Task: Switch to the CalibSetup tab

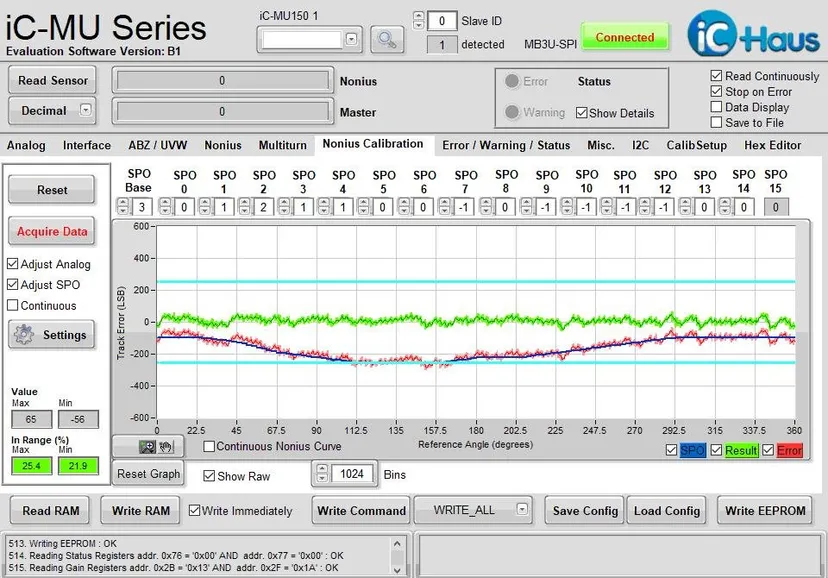Action: [x=697, y=145]
